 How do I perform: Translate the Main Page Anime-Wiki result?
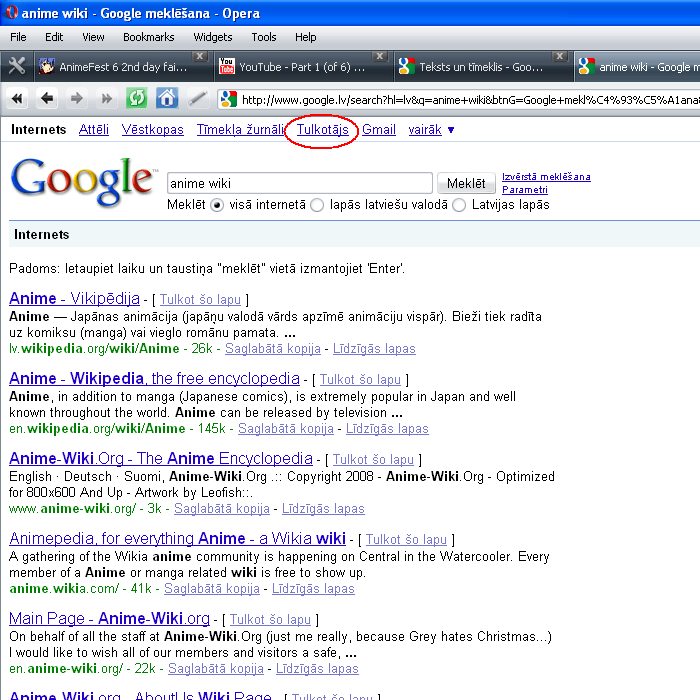click(270, 619)
